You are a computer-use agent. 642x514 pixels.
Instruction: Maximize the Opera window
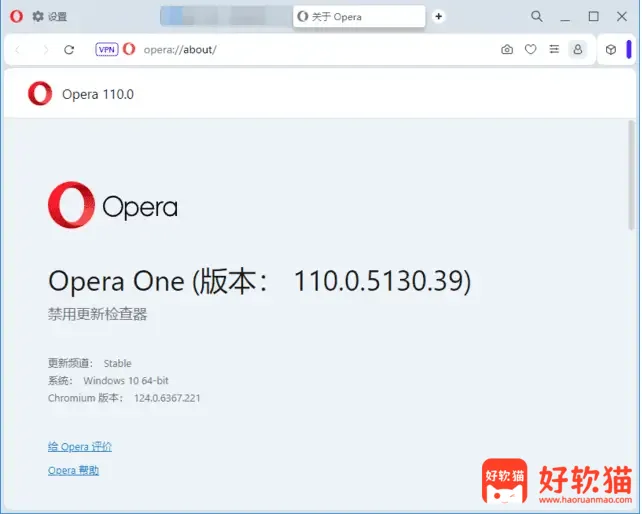594,16
